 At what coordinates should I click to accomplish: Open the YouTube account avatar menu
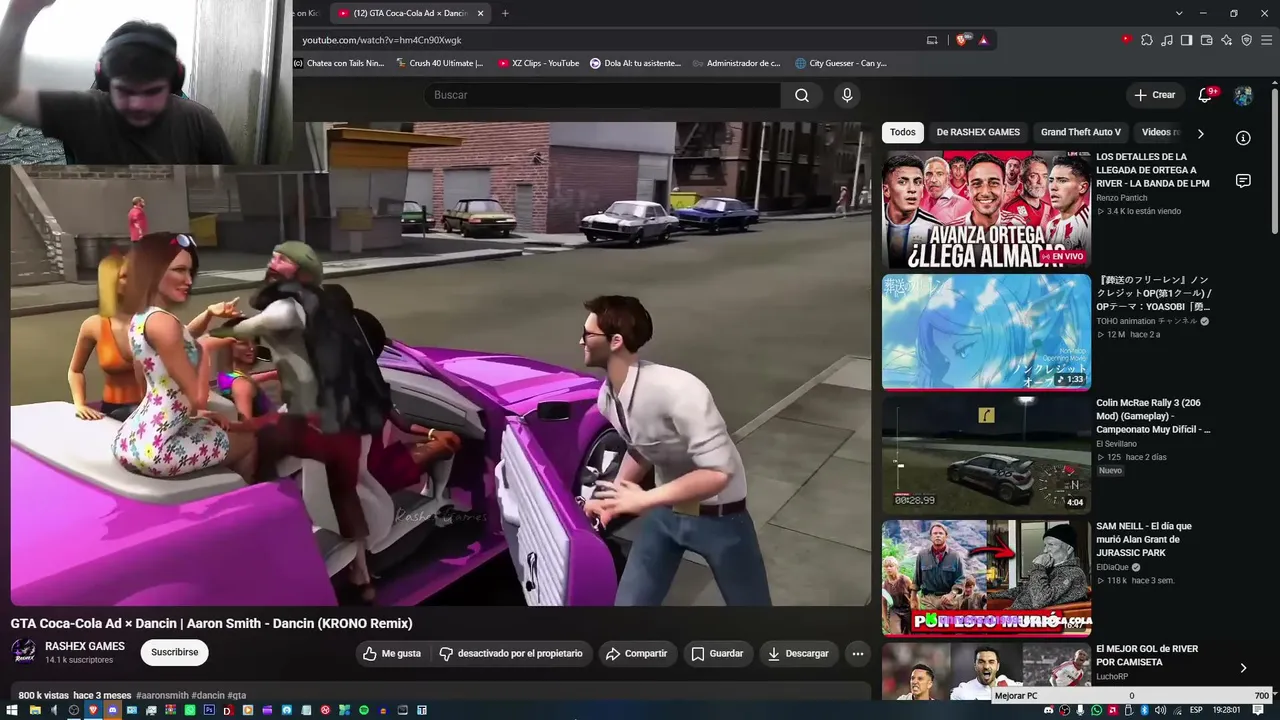point(1243,95)
